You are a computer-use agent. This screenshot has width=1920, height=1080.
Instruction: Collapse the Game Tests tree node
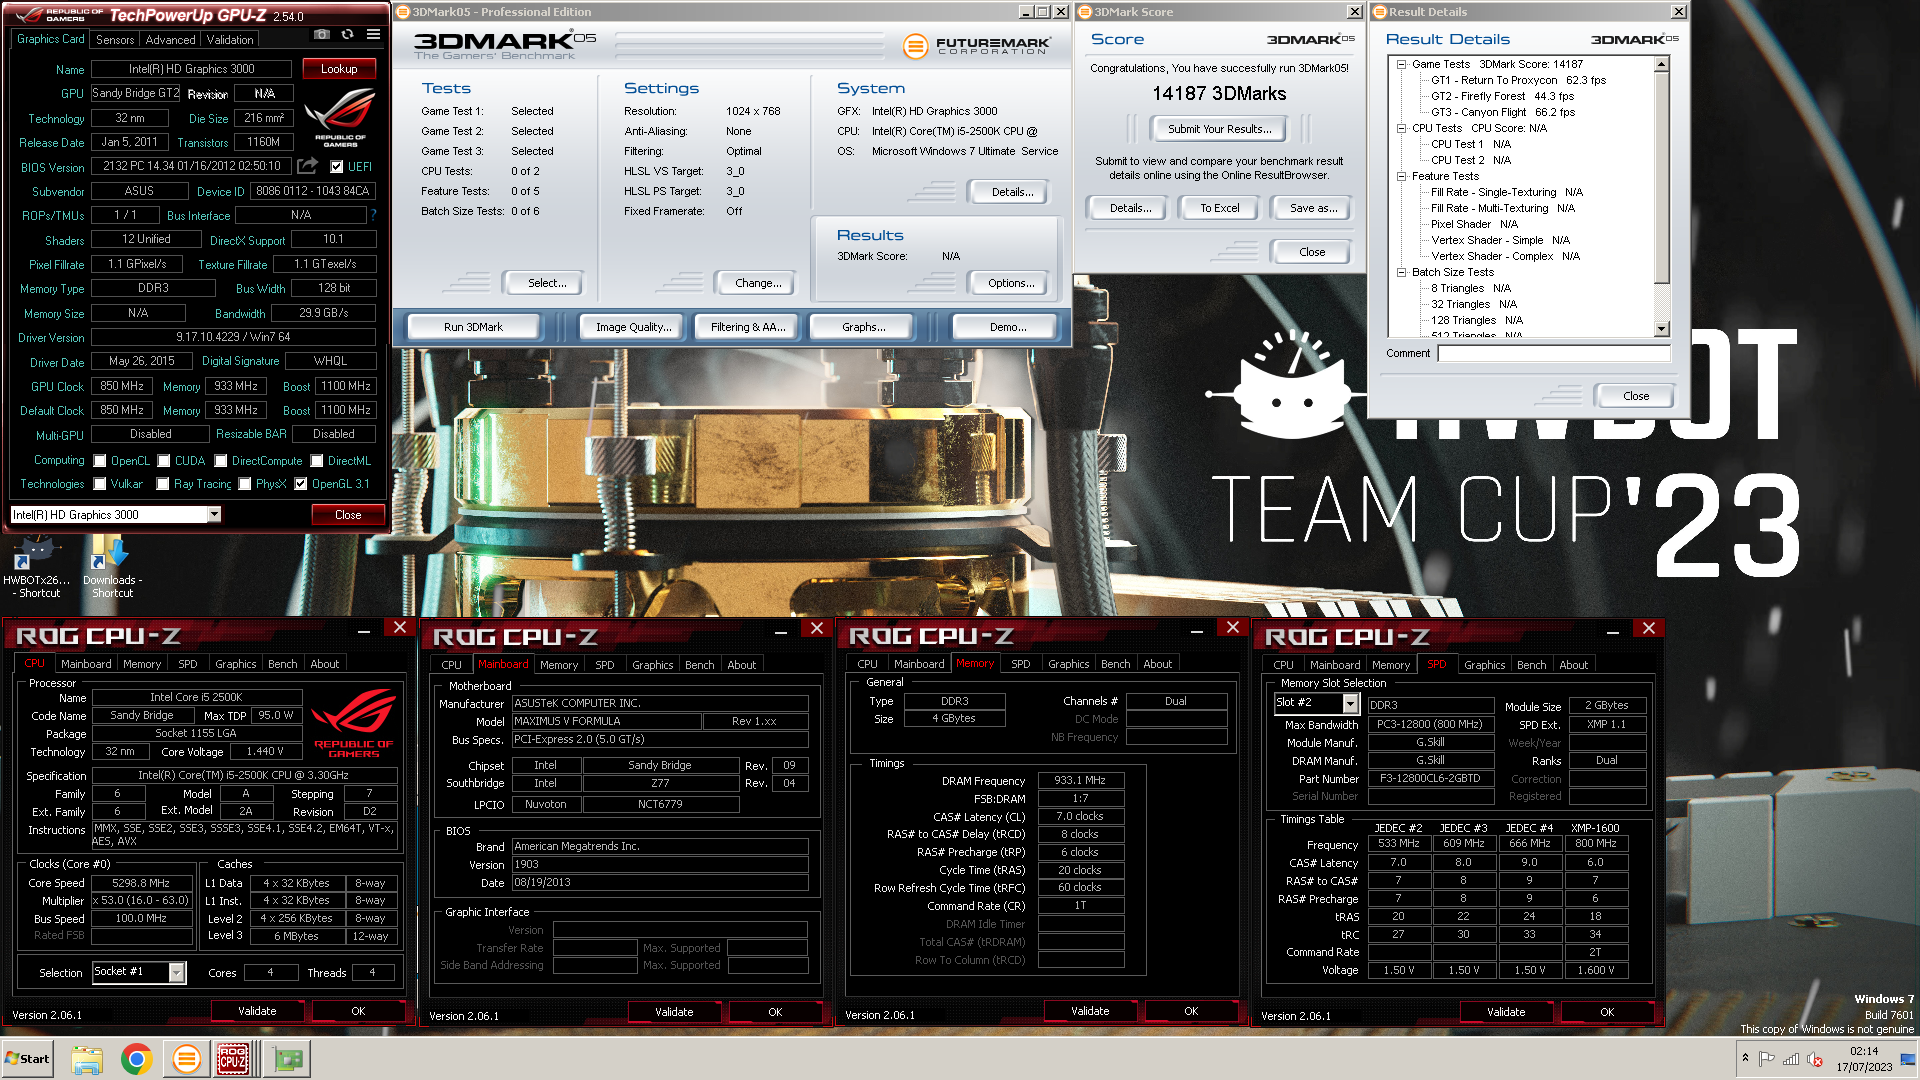(x=1402, y=64)
